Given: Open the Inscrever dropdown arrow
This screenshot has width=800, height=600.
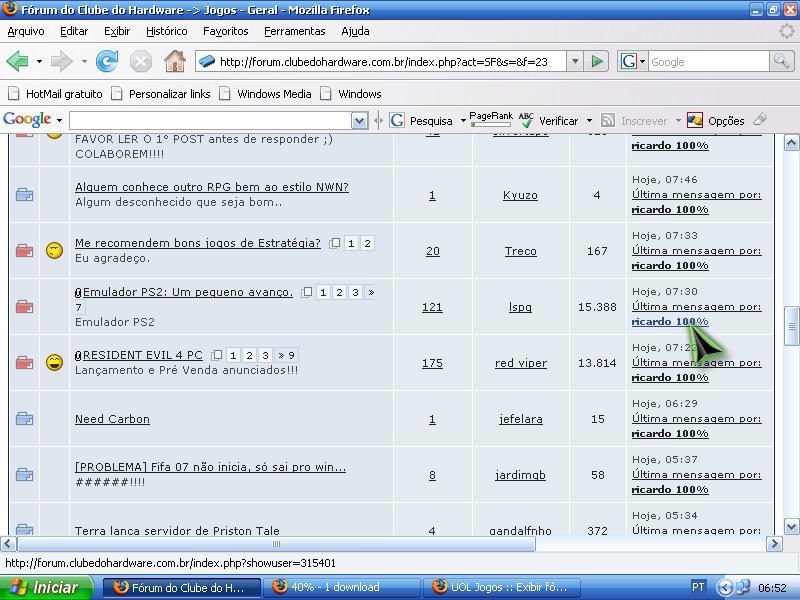Looking at the screenshot, I should tap(678, 121).
